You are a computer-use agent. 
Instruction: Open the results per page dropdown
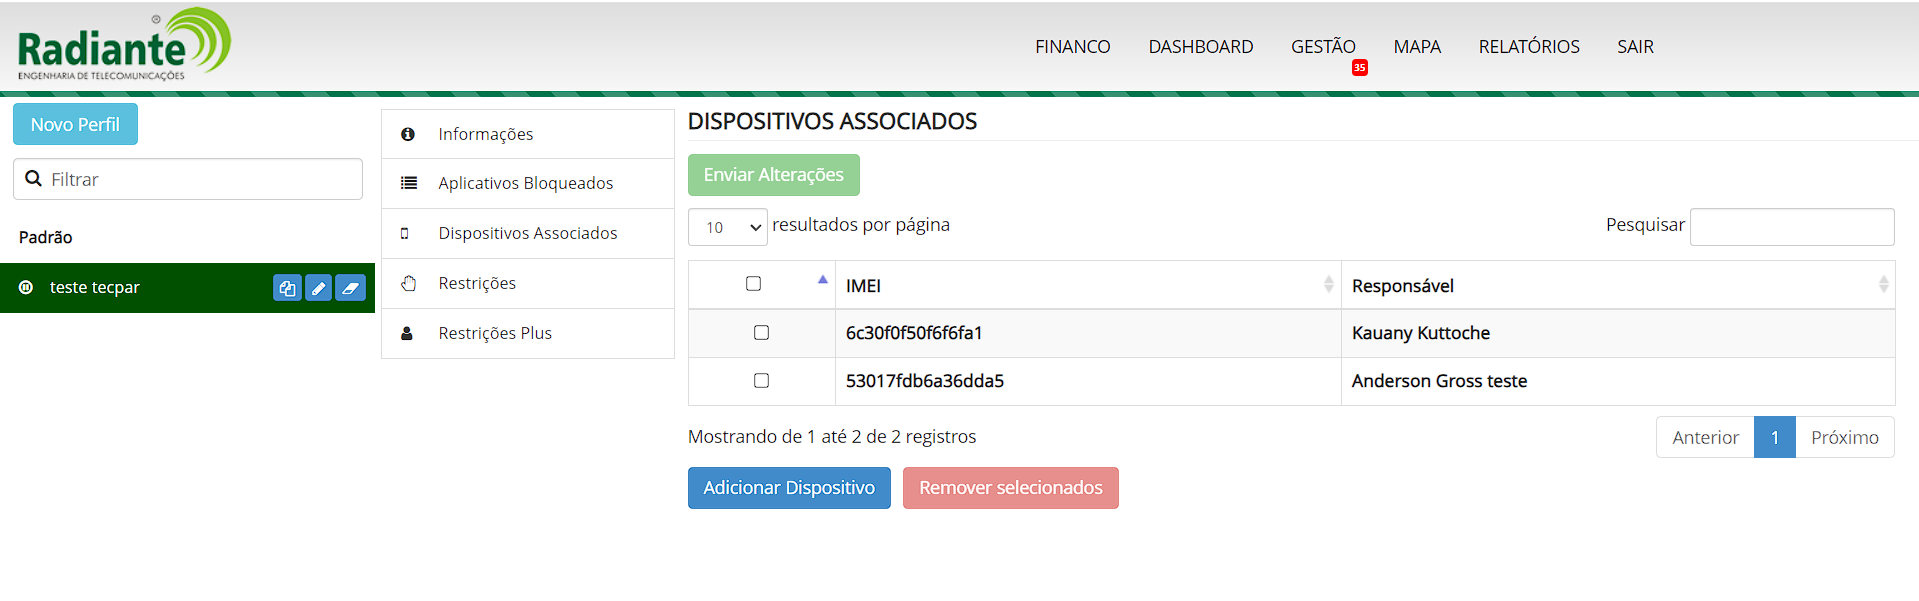(727, 227)
